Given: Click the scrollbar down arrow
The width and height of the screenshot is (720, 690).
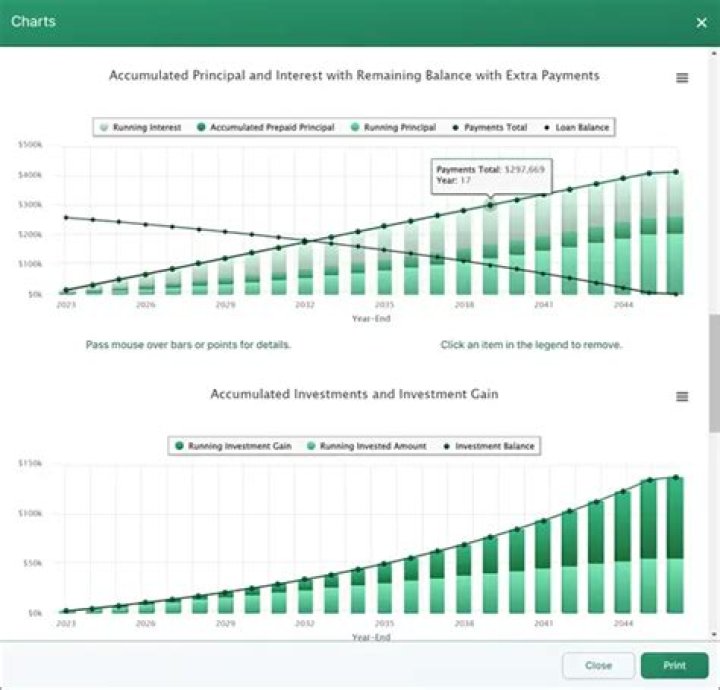Looking at the screenshot, I should (713, 633).
